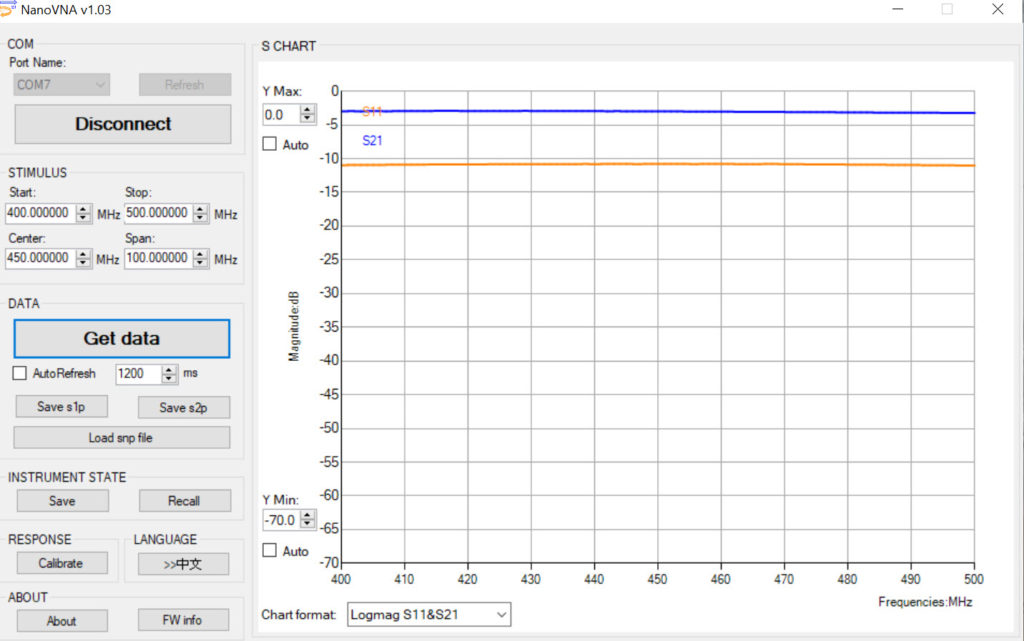Click the Start frequency input field
The image size is (1024, 641).
40,214
